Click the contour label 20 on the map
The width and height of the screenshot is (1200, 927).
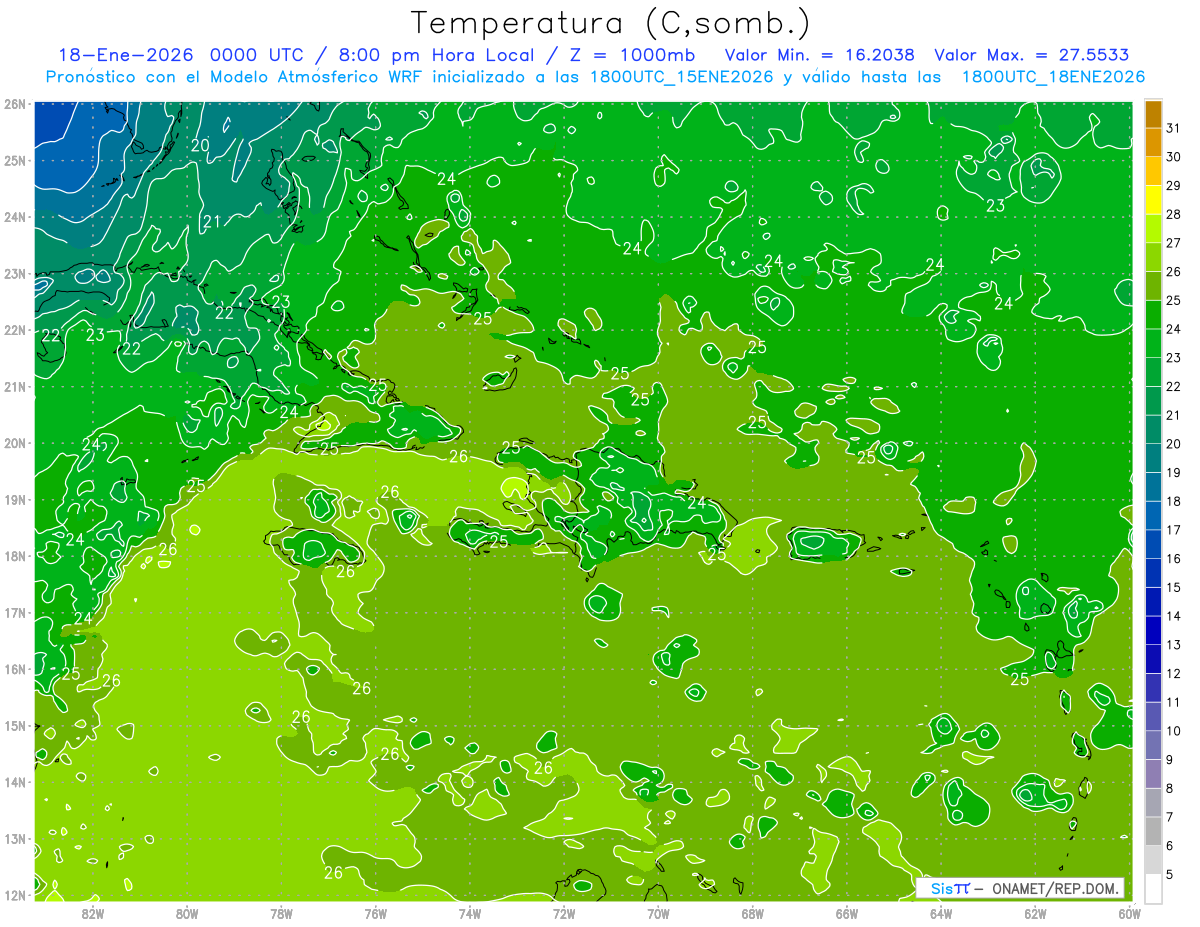point(200,145)
